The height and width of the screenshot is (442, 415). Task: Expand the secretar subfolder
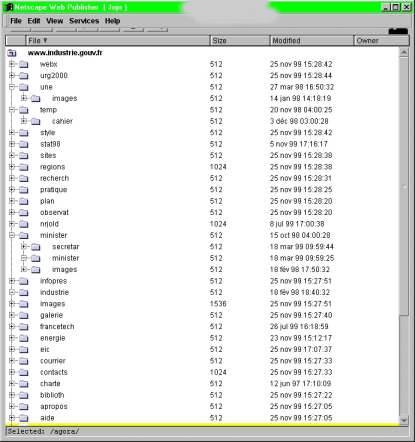(x=24, y=246)
